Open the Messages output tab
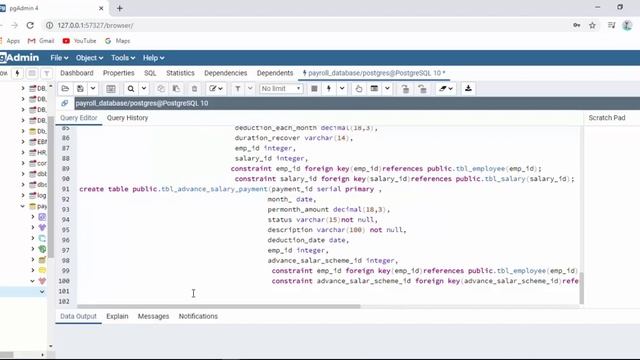 click(x=153, y=316)
